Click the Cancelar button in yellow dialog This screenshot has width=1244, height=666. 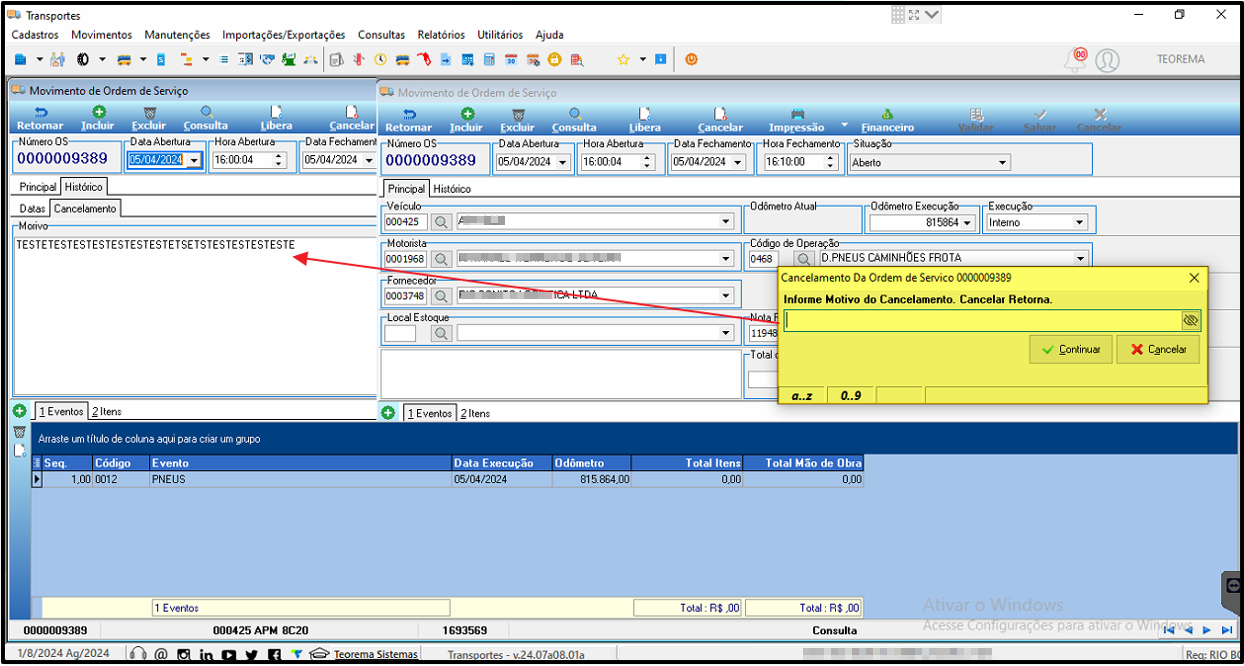pyautogui.click(x=1158, y=349)
